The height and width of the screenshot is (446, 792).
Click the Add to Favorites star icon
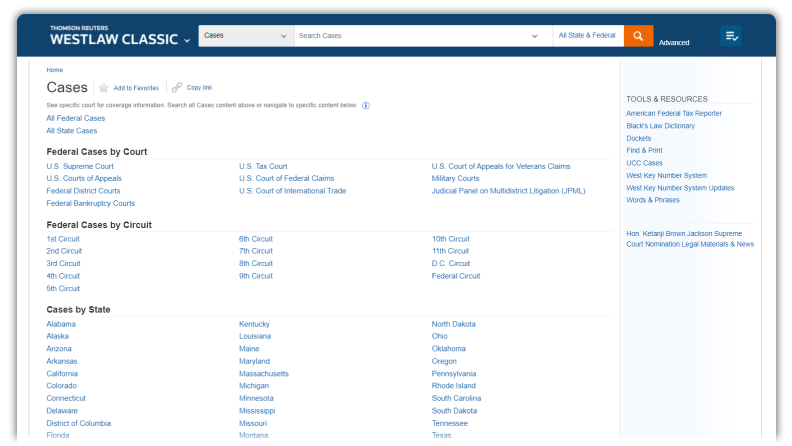tap(104, 88)
